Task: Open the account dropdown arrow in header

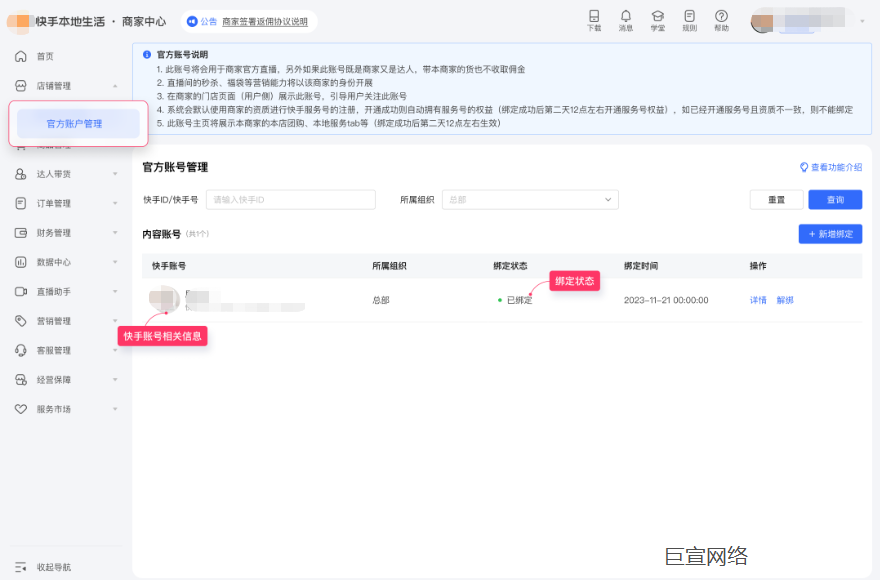Action: (863, 21)
